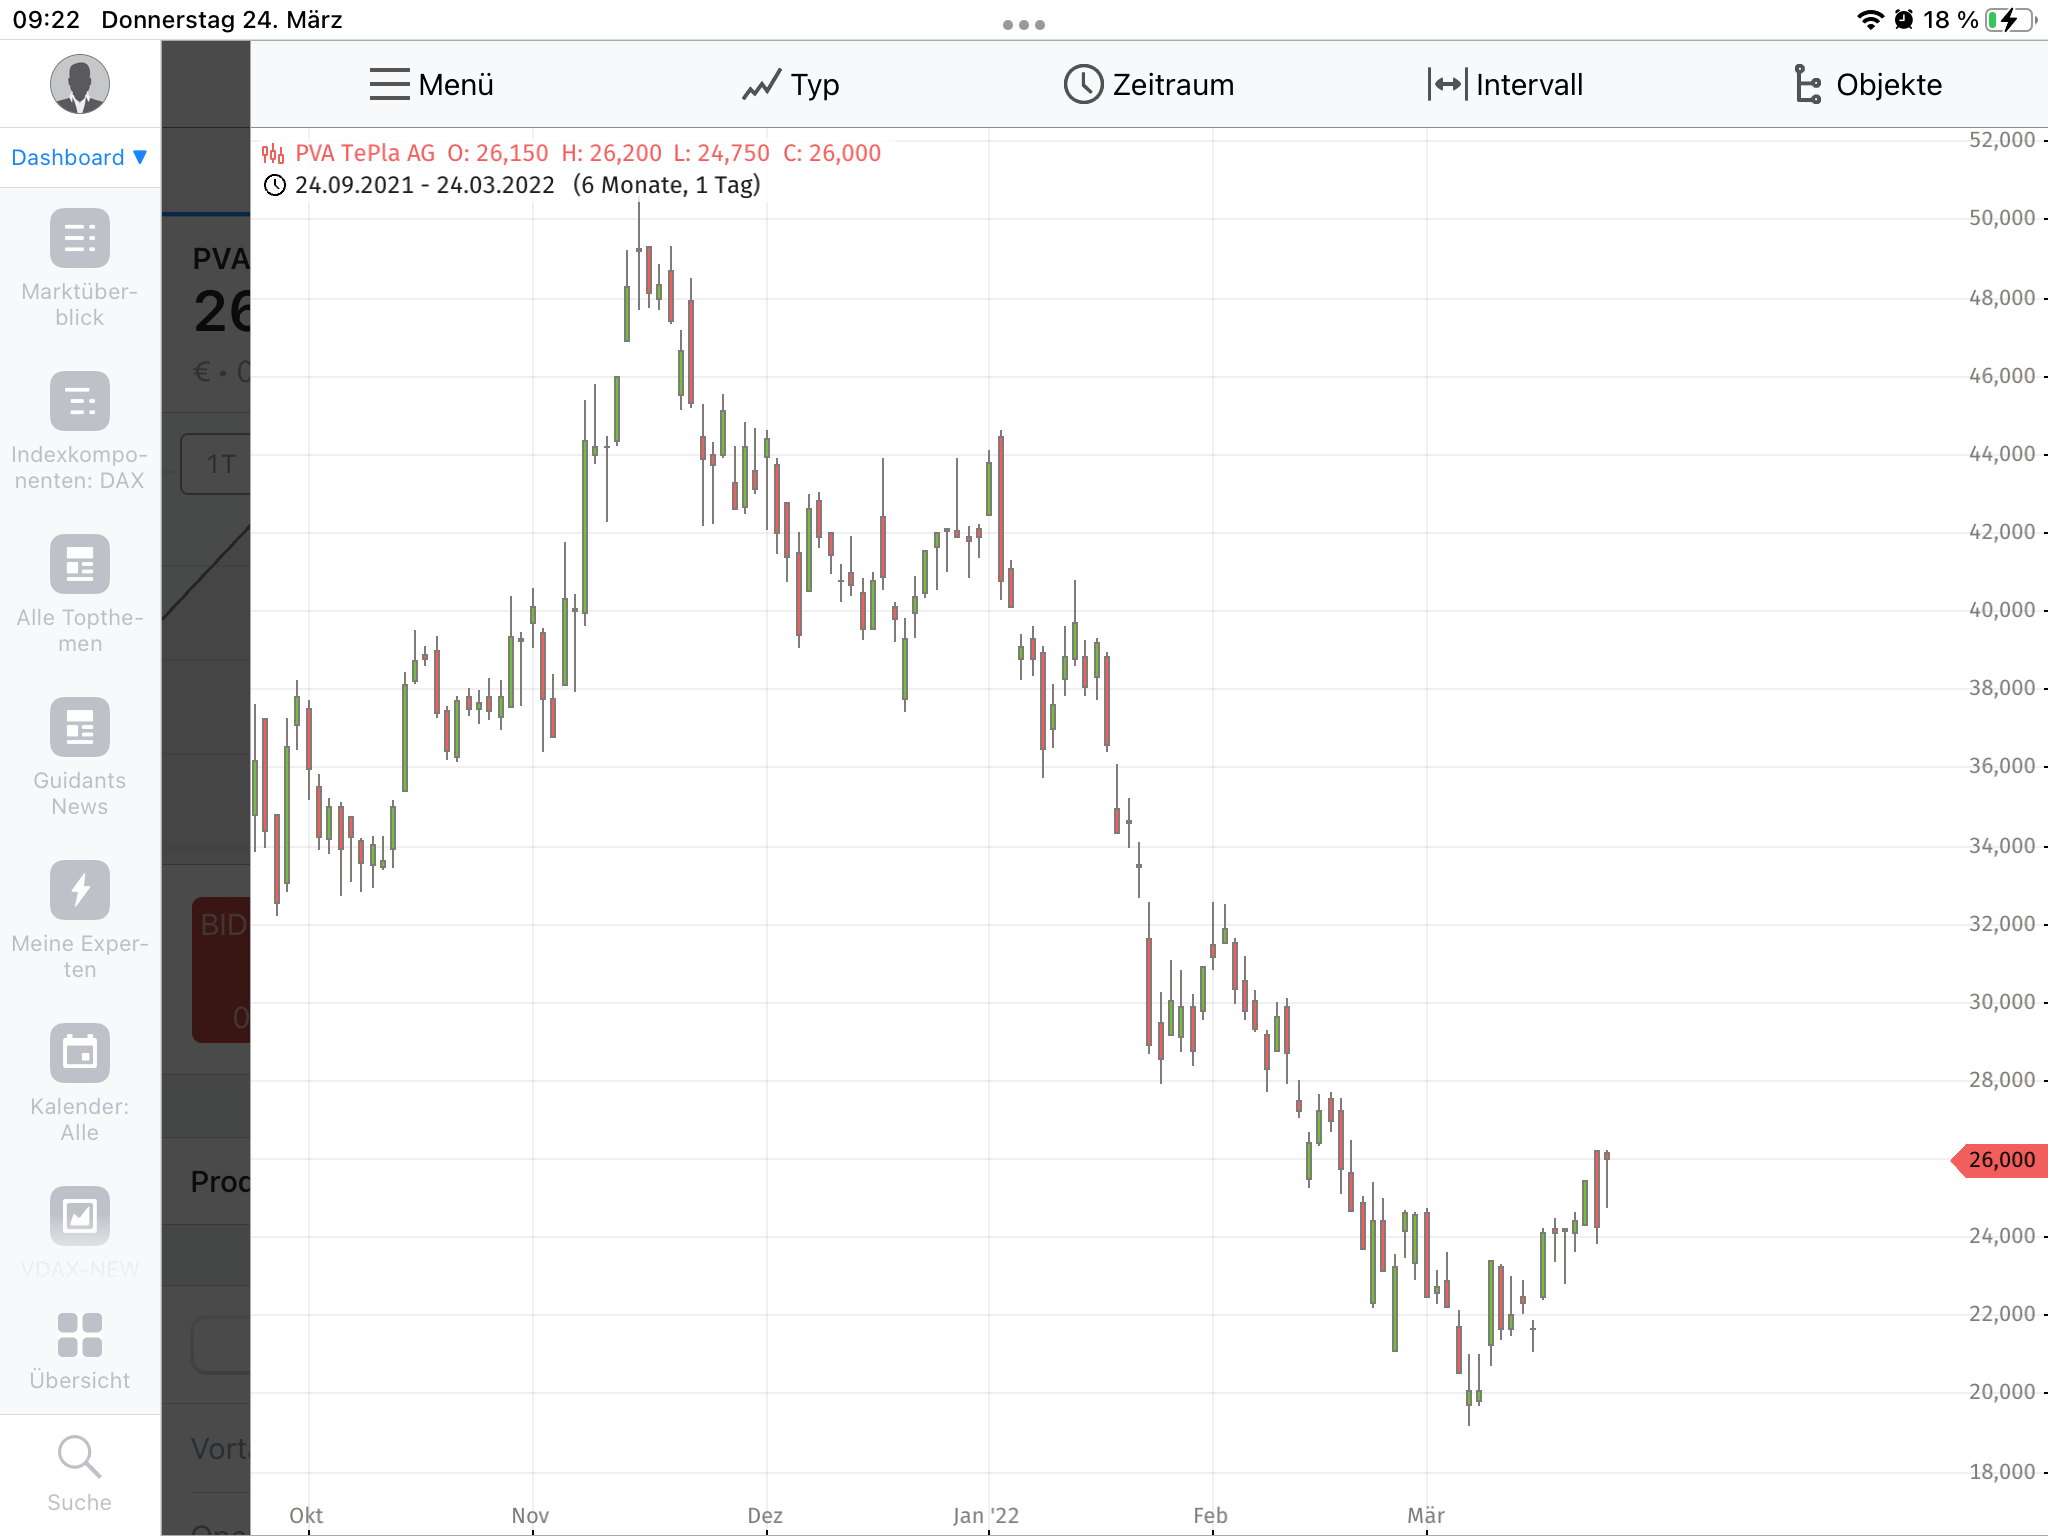Tap the three-dot multitasking indicator at top
This screenshot has height=1536, width=2048.
pyautogui.click(x=1023, y=25)
